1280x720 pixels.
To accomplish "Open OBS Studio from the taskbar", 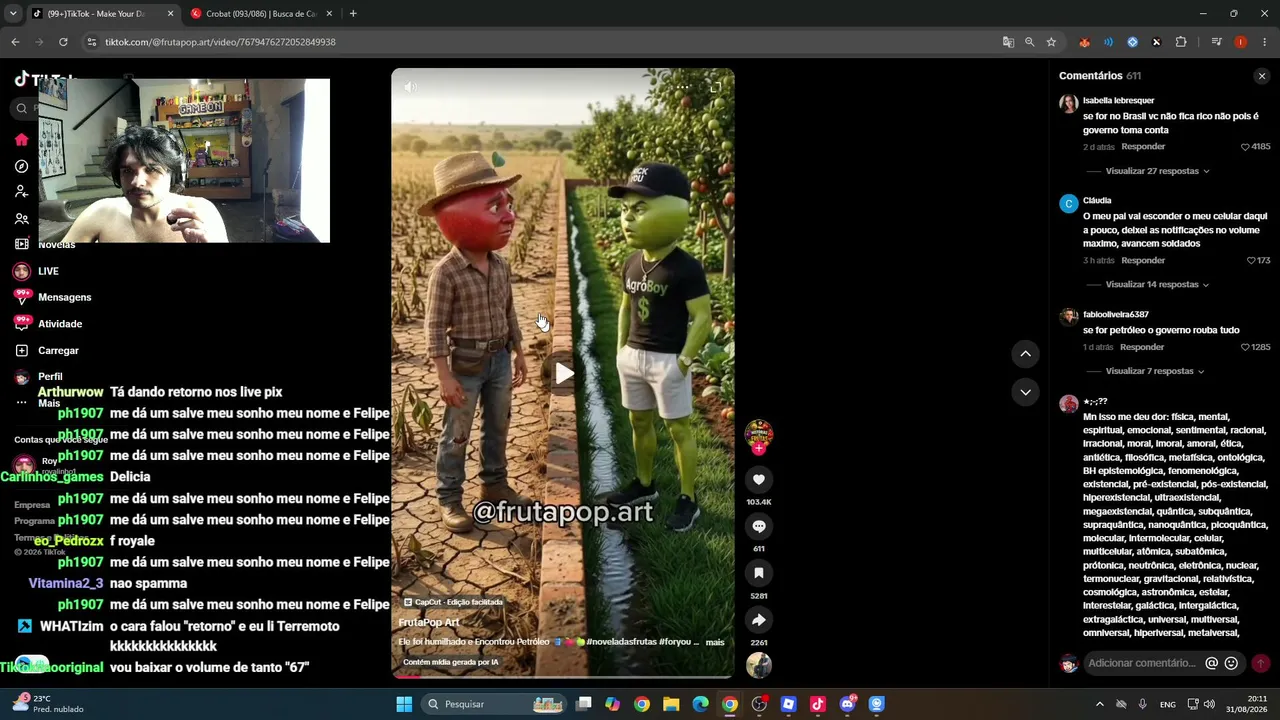I will (x=759, y=704).
